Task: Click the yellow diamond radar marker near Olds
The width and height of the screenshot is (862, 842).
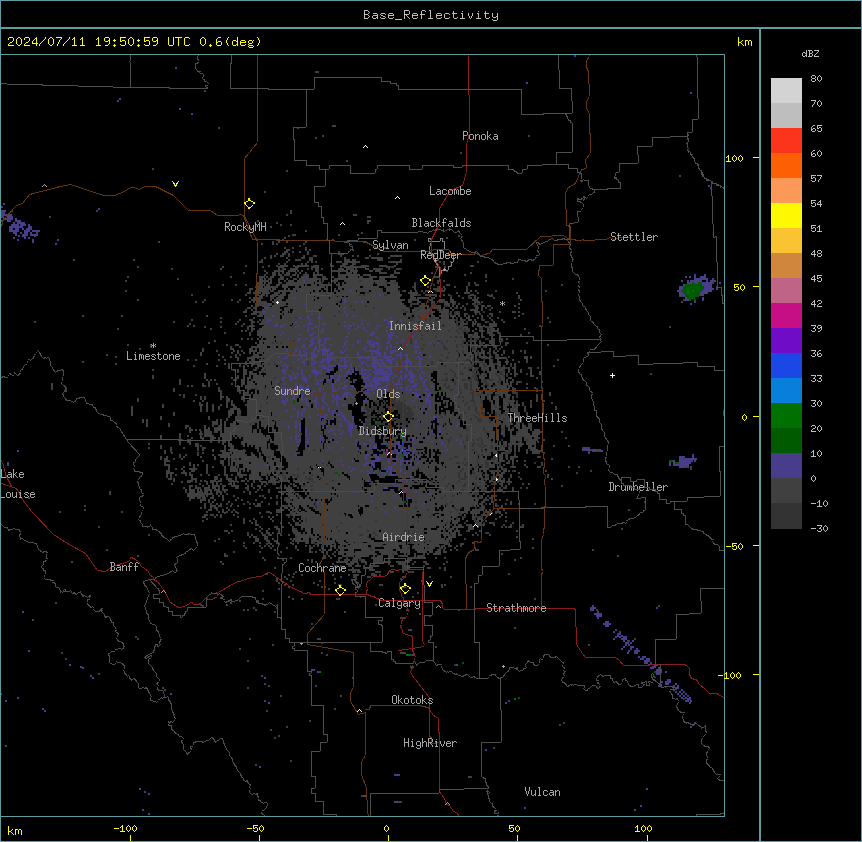Action: pos(389,417)
